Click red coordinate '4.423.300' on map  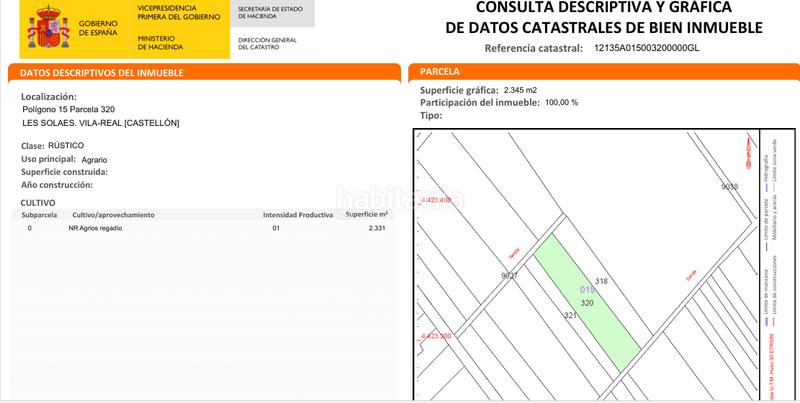(436, 336)
